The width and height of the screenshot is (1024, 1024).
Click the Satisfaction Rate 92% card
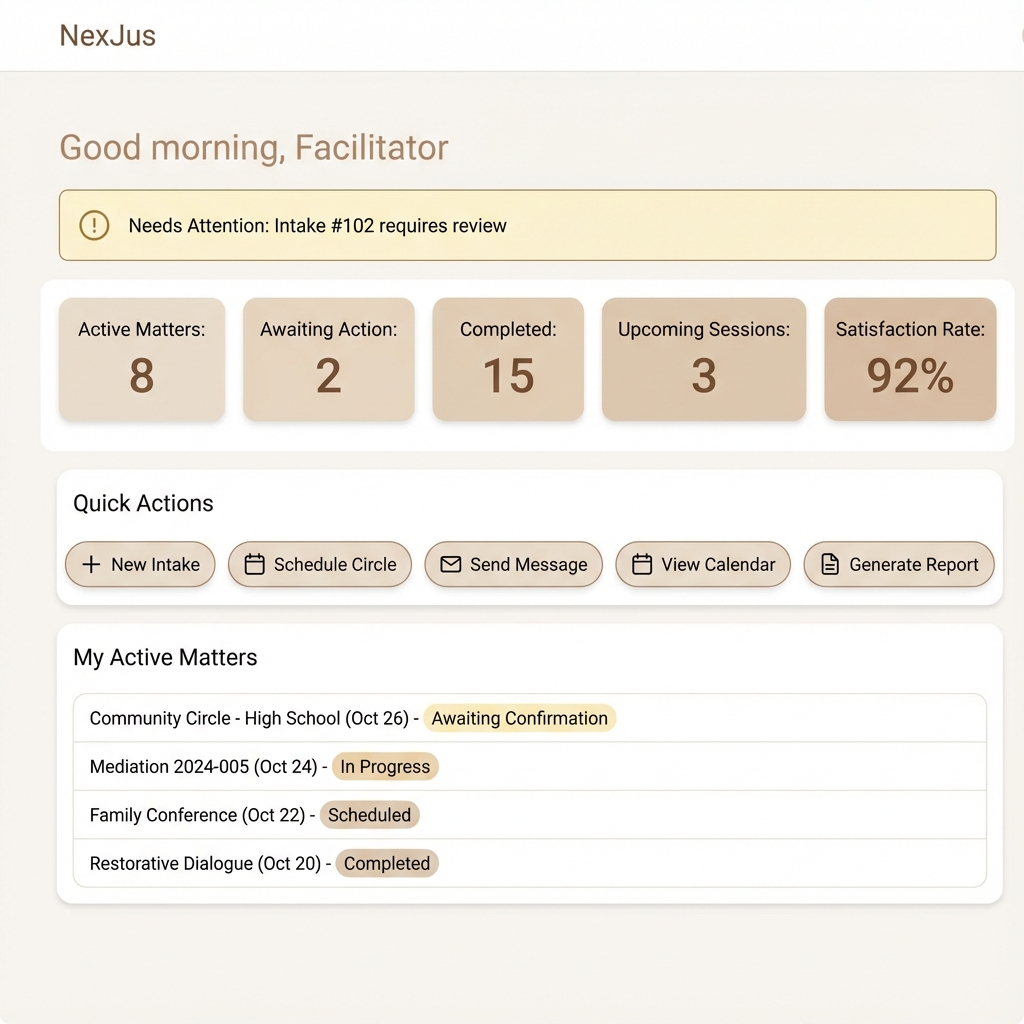tap(910, 358)
